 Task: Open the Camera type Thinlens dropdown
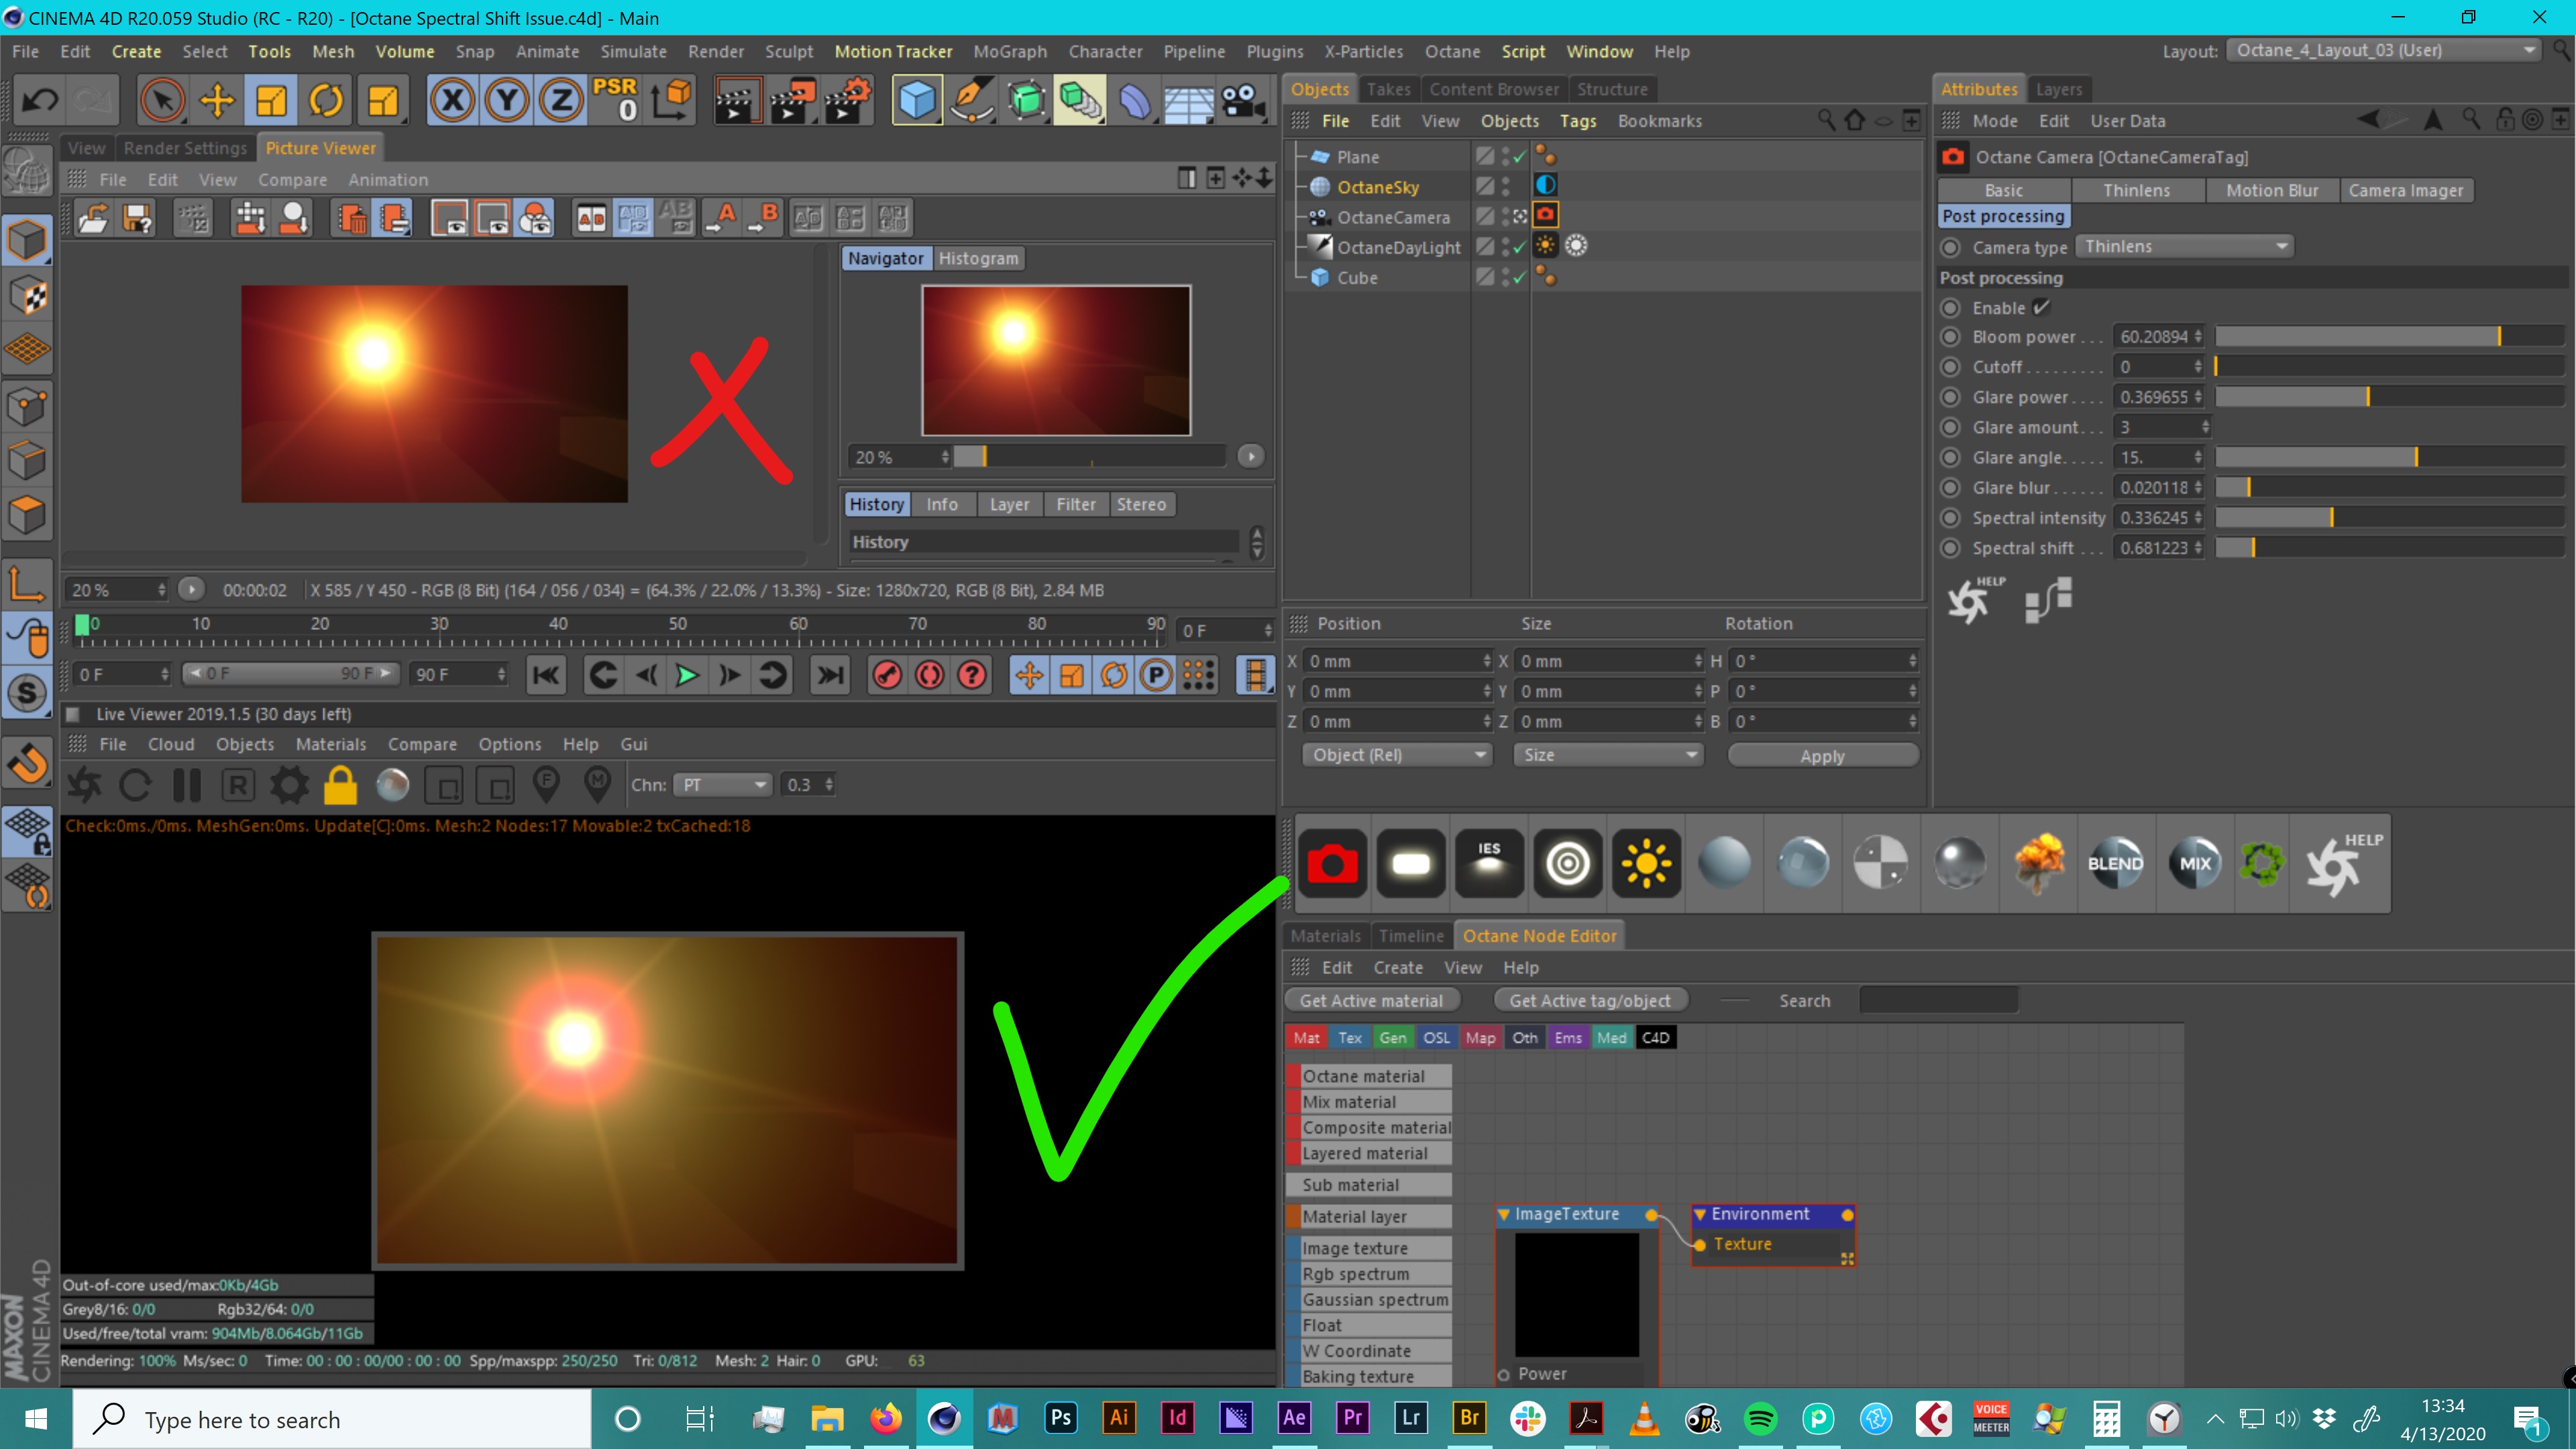[x=2184, y=247]
